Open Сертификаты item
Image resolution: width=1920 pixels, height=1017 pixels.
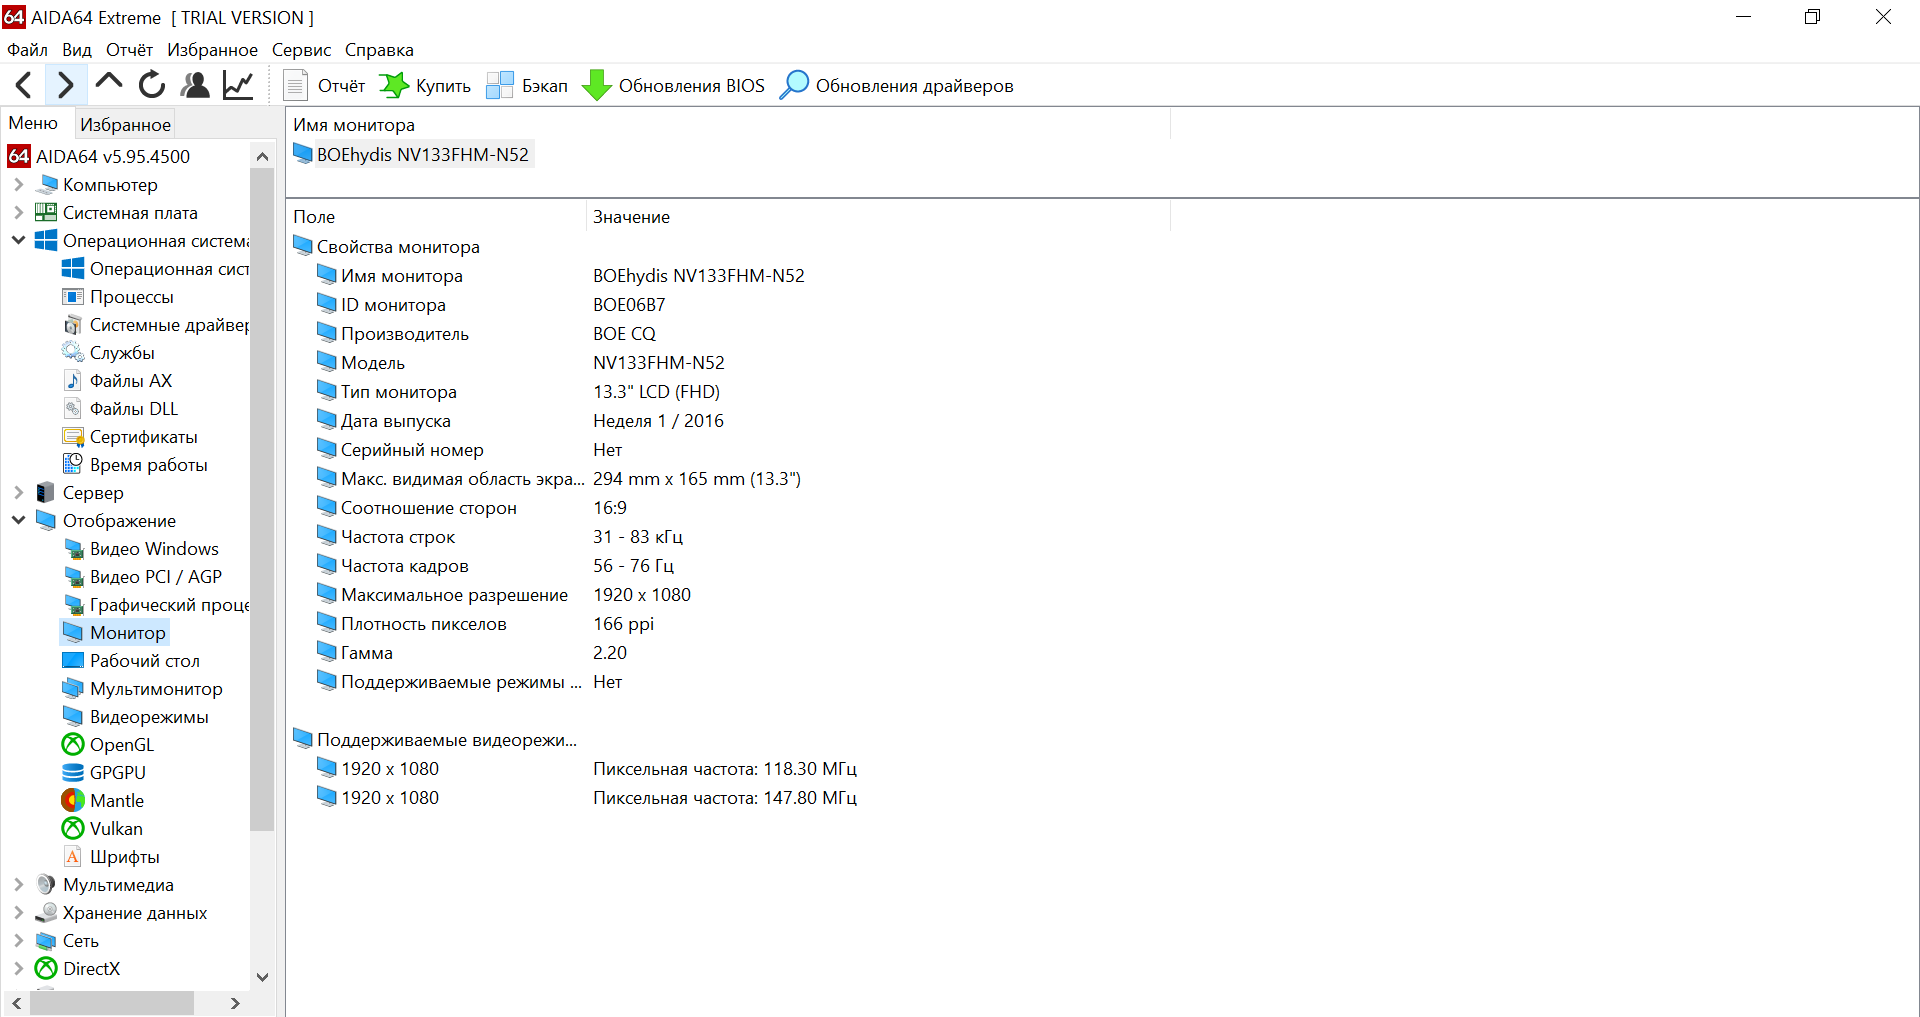(x=130, y=436)
